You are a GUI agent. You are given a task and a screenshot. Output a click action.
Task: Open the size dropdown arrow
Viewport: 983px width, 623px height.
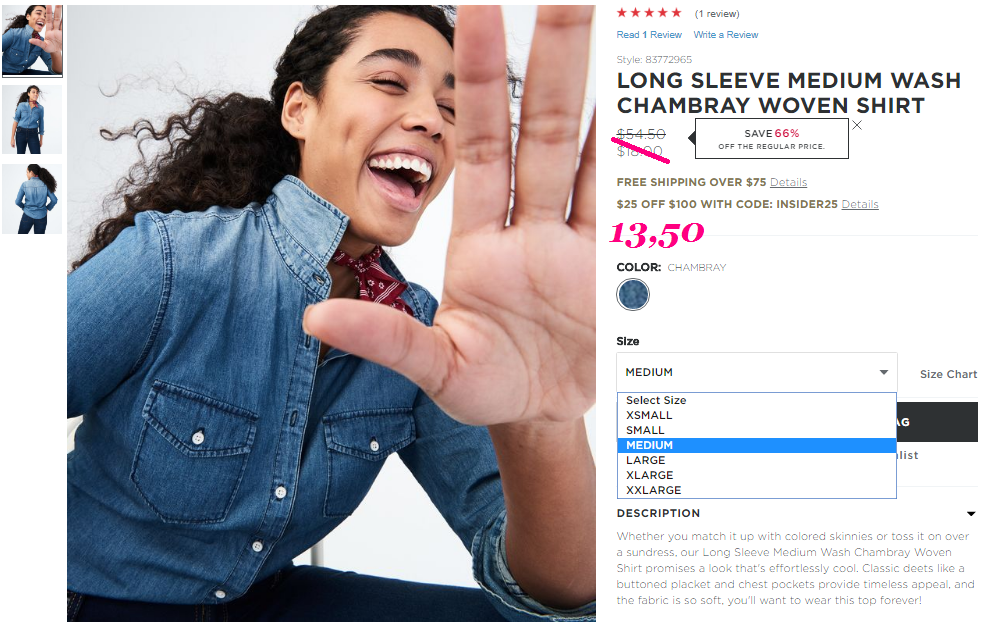click(x=883, y=372)
